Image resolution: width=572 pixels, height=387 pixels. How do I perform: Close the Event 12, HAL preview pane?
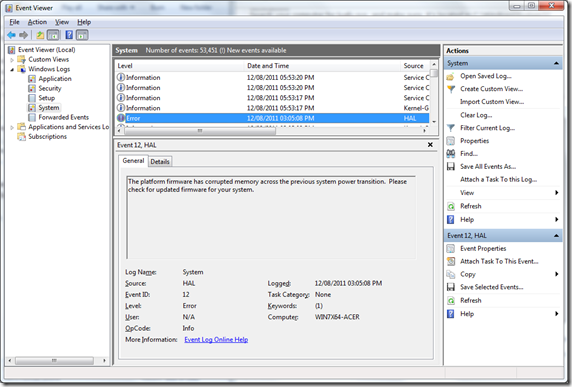(x=430, y=145)
